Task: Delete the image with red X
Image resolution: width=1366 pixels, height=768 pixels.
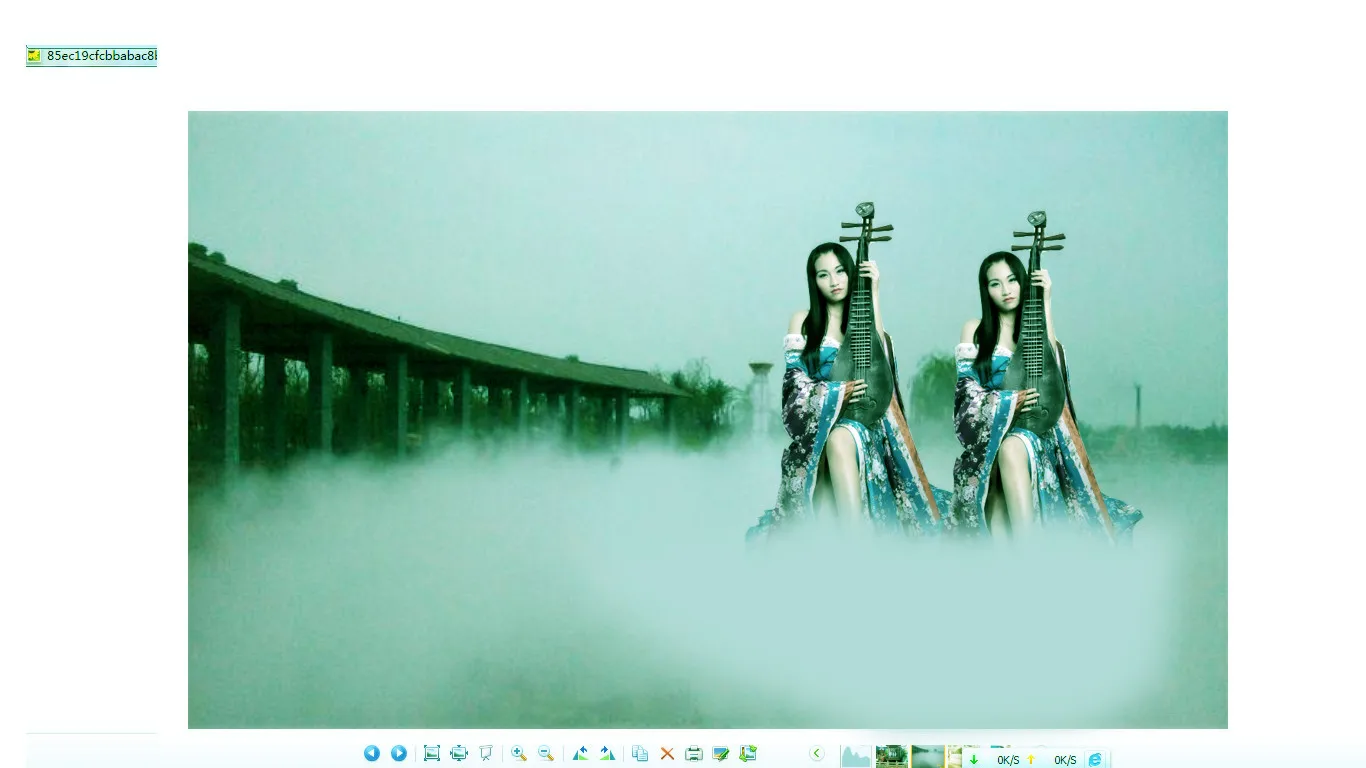Action: point(667,753)
